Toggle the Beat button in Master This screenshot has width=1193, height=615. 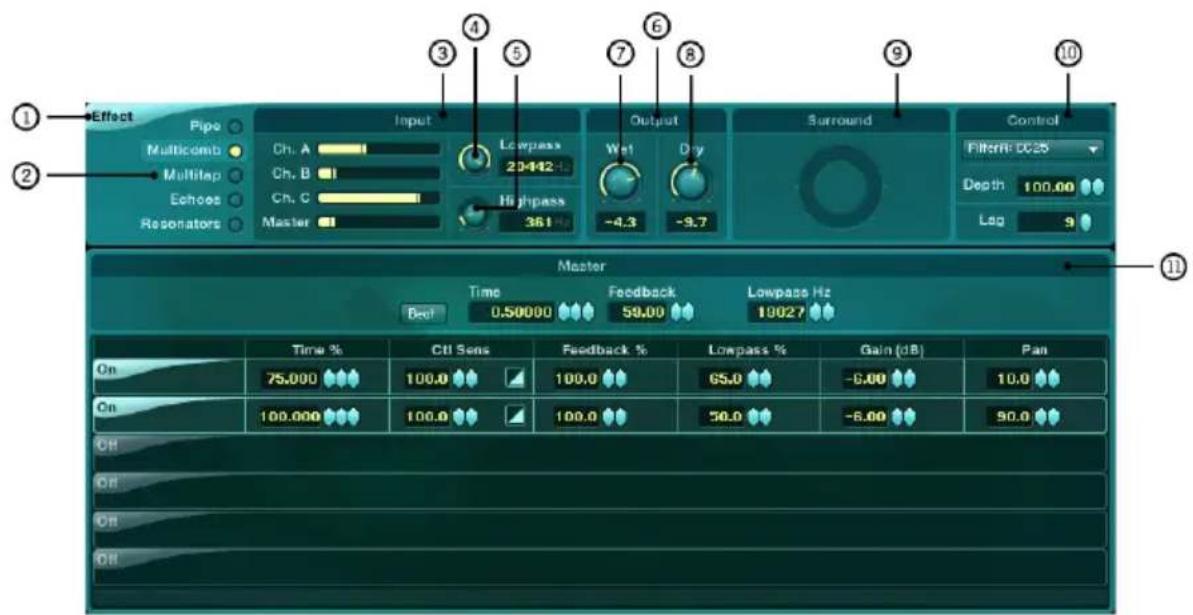point(424,314)
